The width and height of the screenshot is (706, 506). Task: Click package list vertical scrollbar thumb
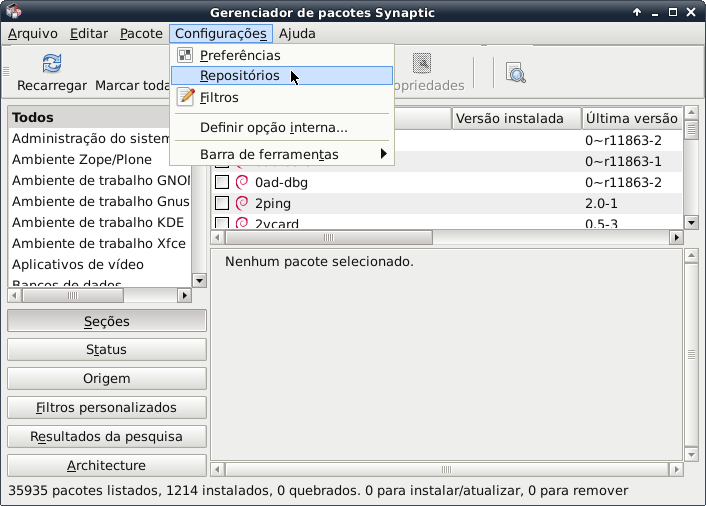[691, 130]
